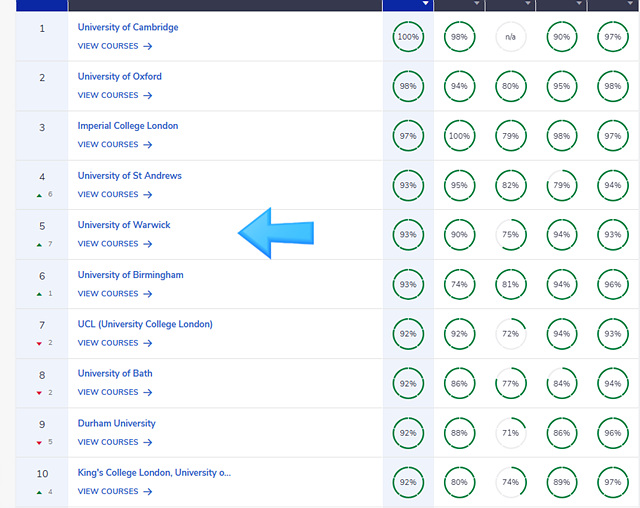Click King's College green up rank arrow
The height and width of the screenshot is (508, 640).
(x=39, y=492)
